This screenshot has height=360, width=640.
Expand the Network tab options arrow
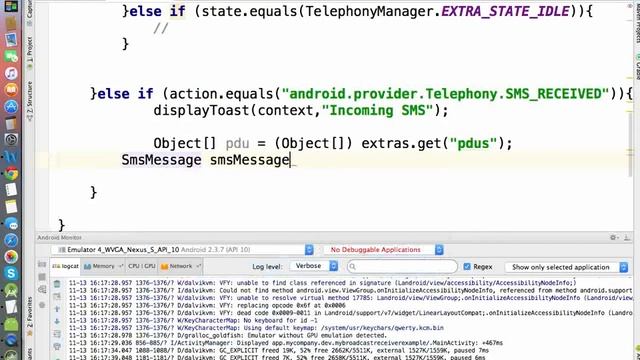click(x=198, y=266)
